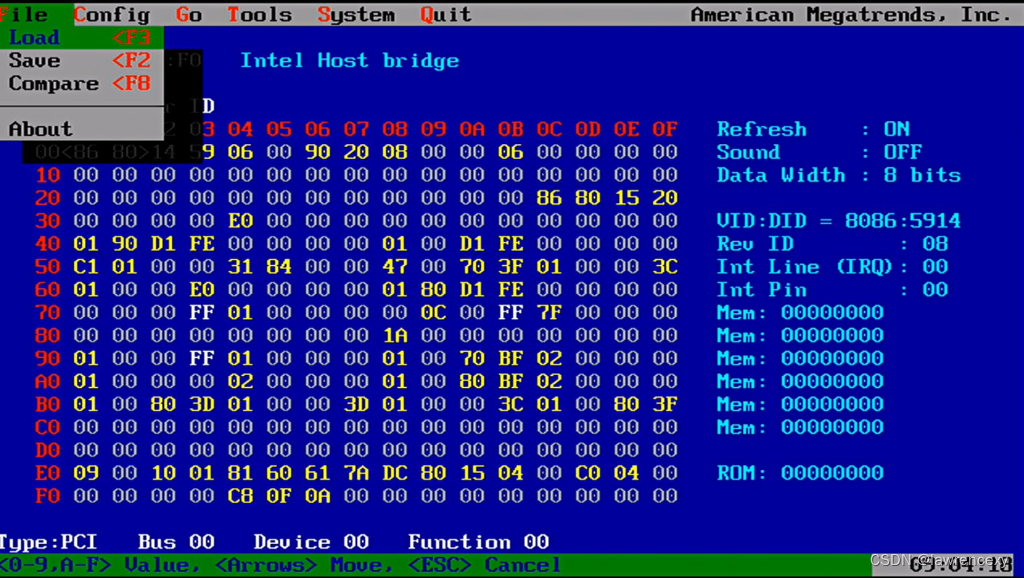Viewport: 1024px width, 578px height.
Task: Select byte E0 in row 30
Action: pos(240,221)
